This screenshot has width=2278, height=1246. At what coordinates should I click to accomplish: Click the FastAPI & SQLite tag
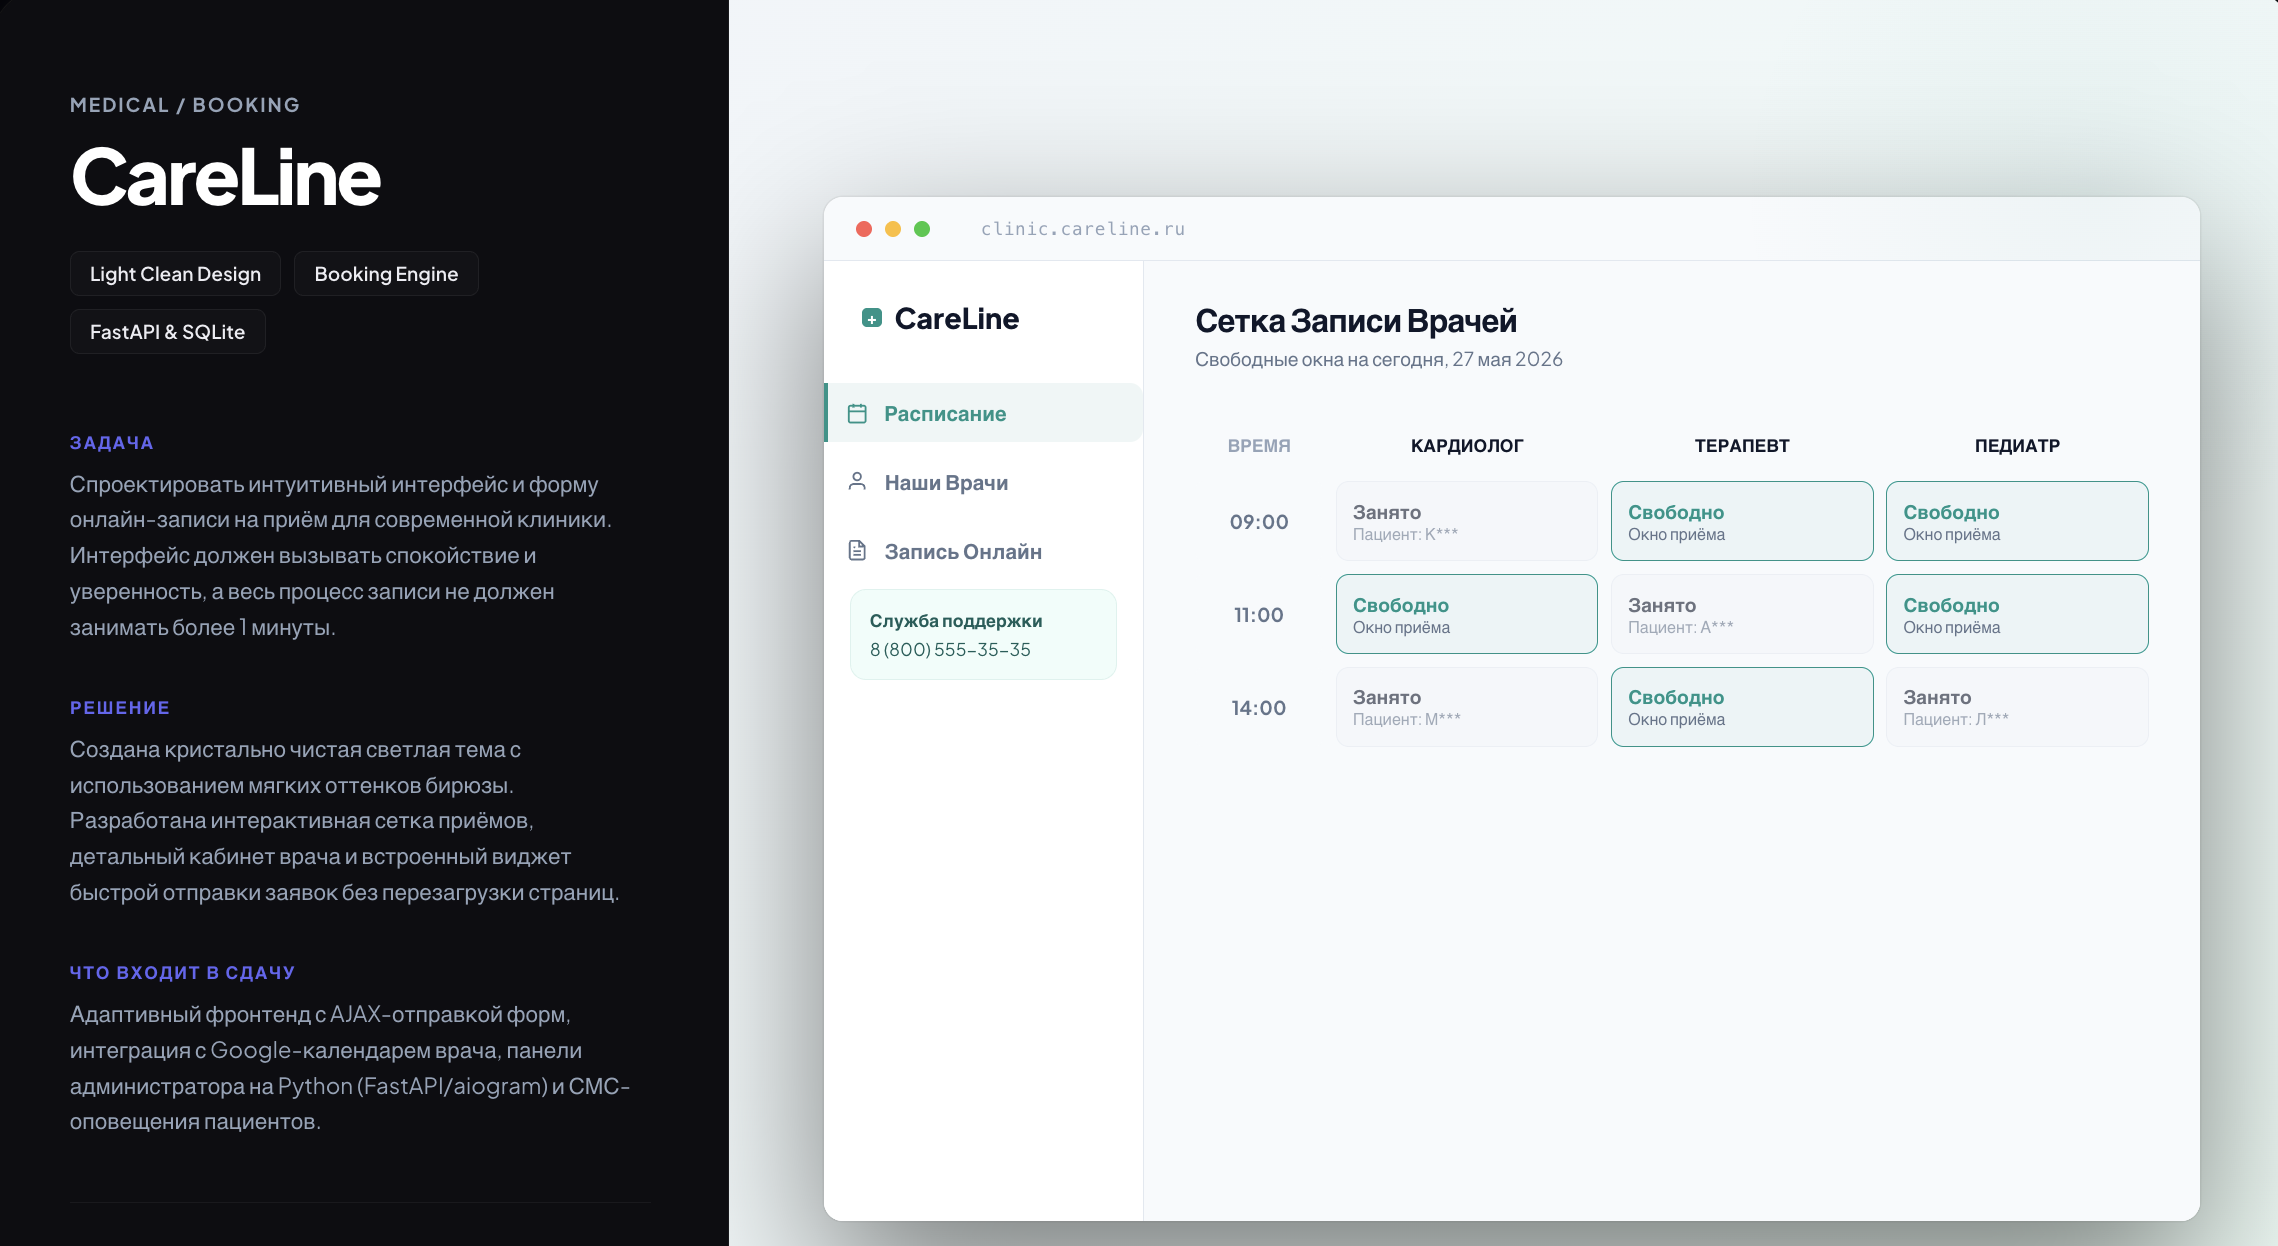167,332
